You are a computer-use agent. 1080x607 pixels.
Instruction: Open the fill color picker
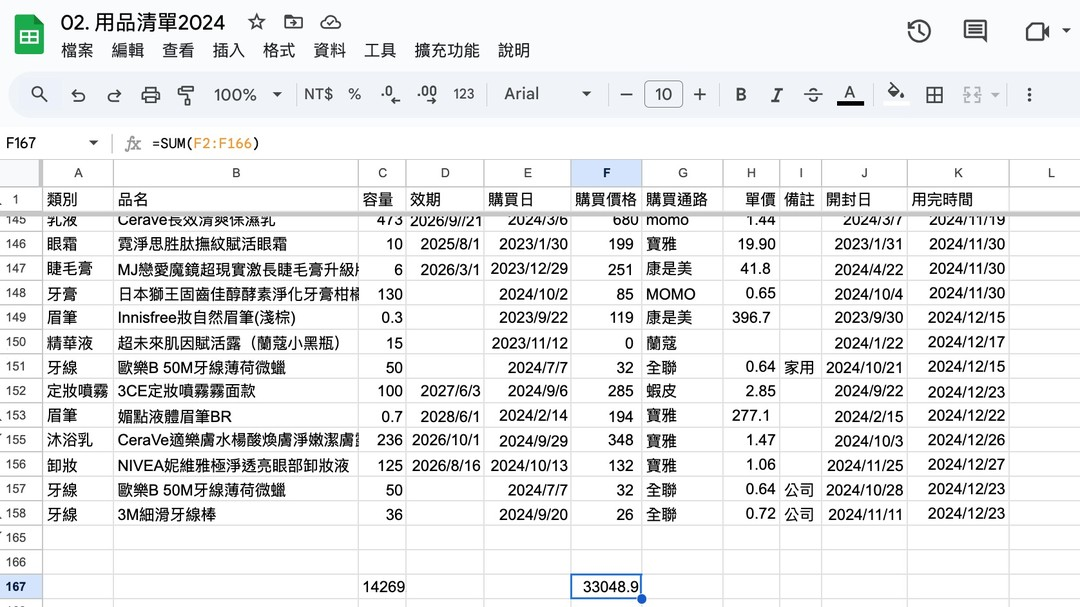[896, 94]
